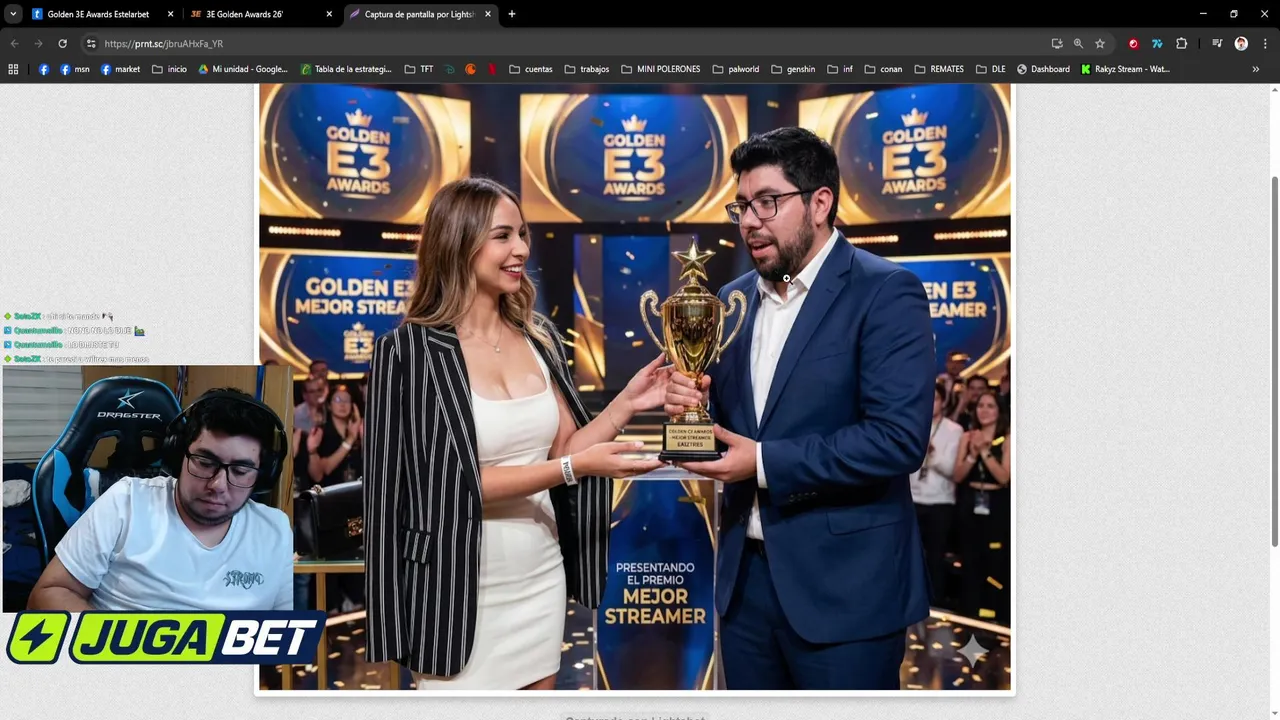This screenshot has width=1280, height=720.
Task: Open the Rakyz Stream Kick bookmark
Action: (x=1125, y=69)
